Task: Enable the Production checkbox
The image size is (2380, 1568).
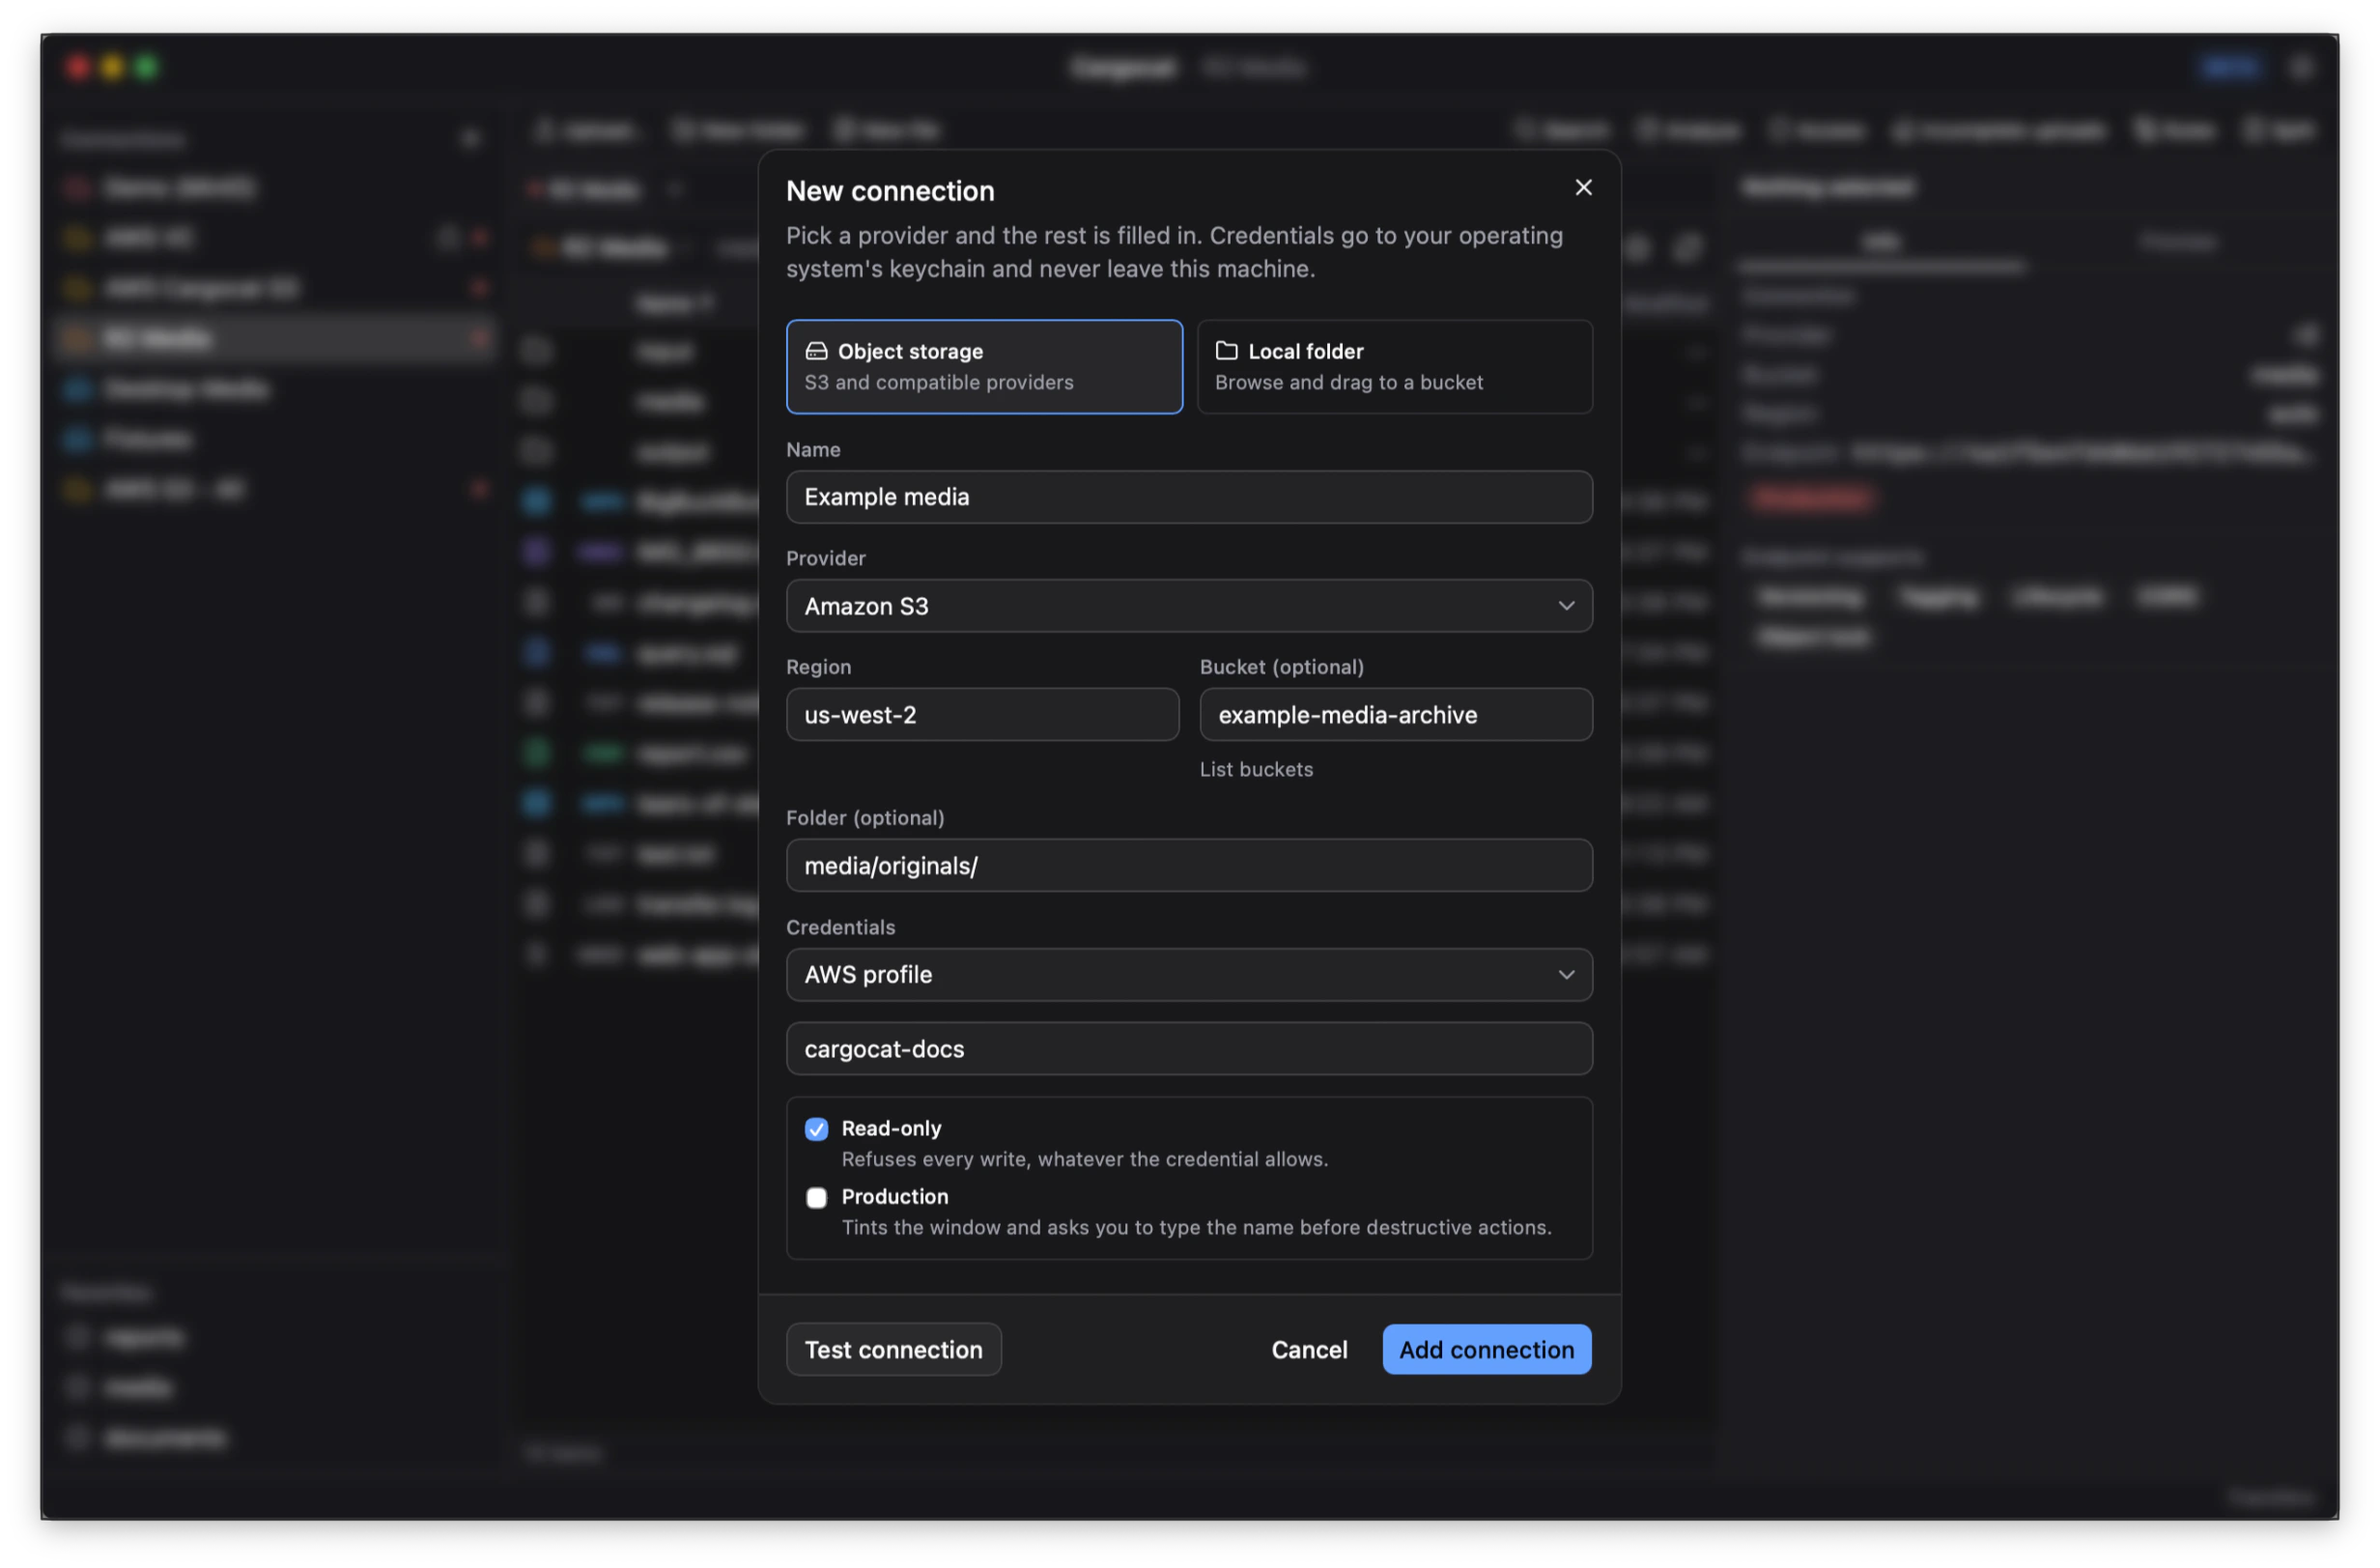Action: pos(817,1198)
